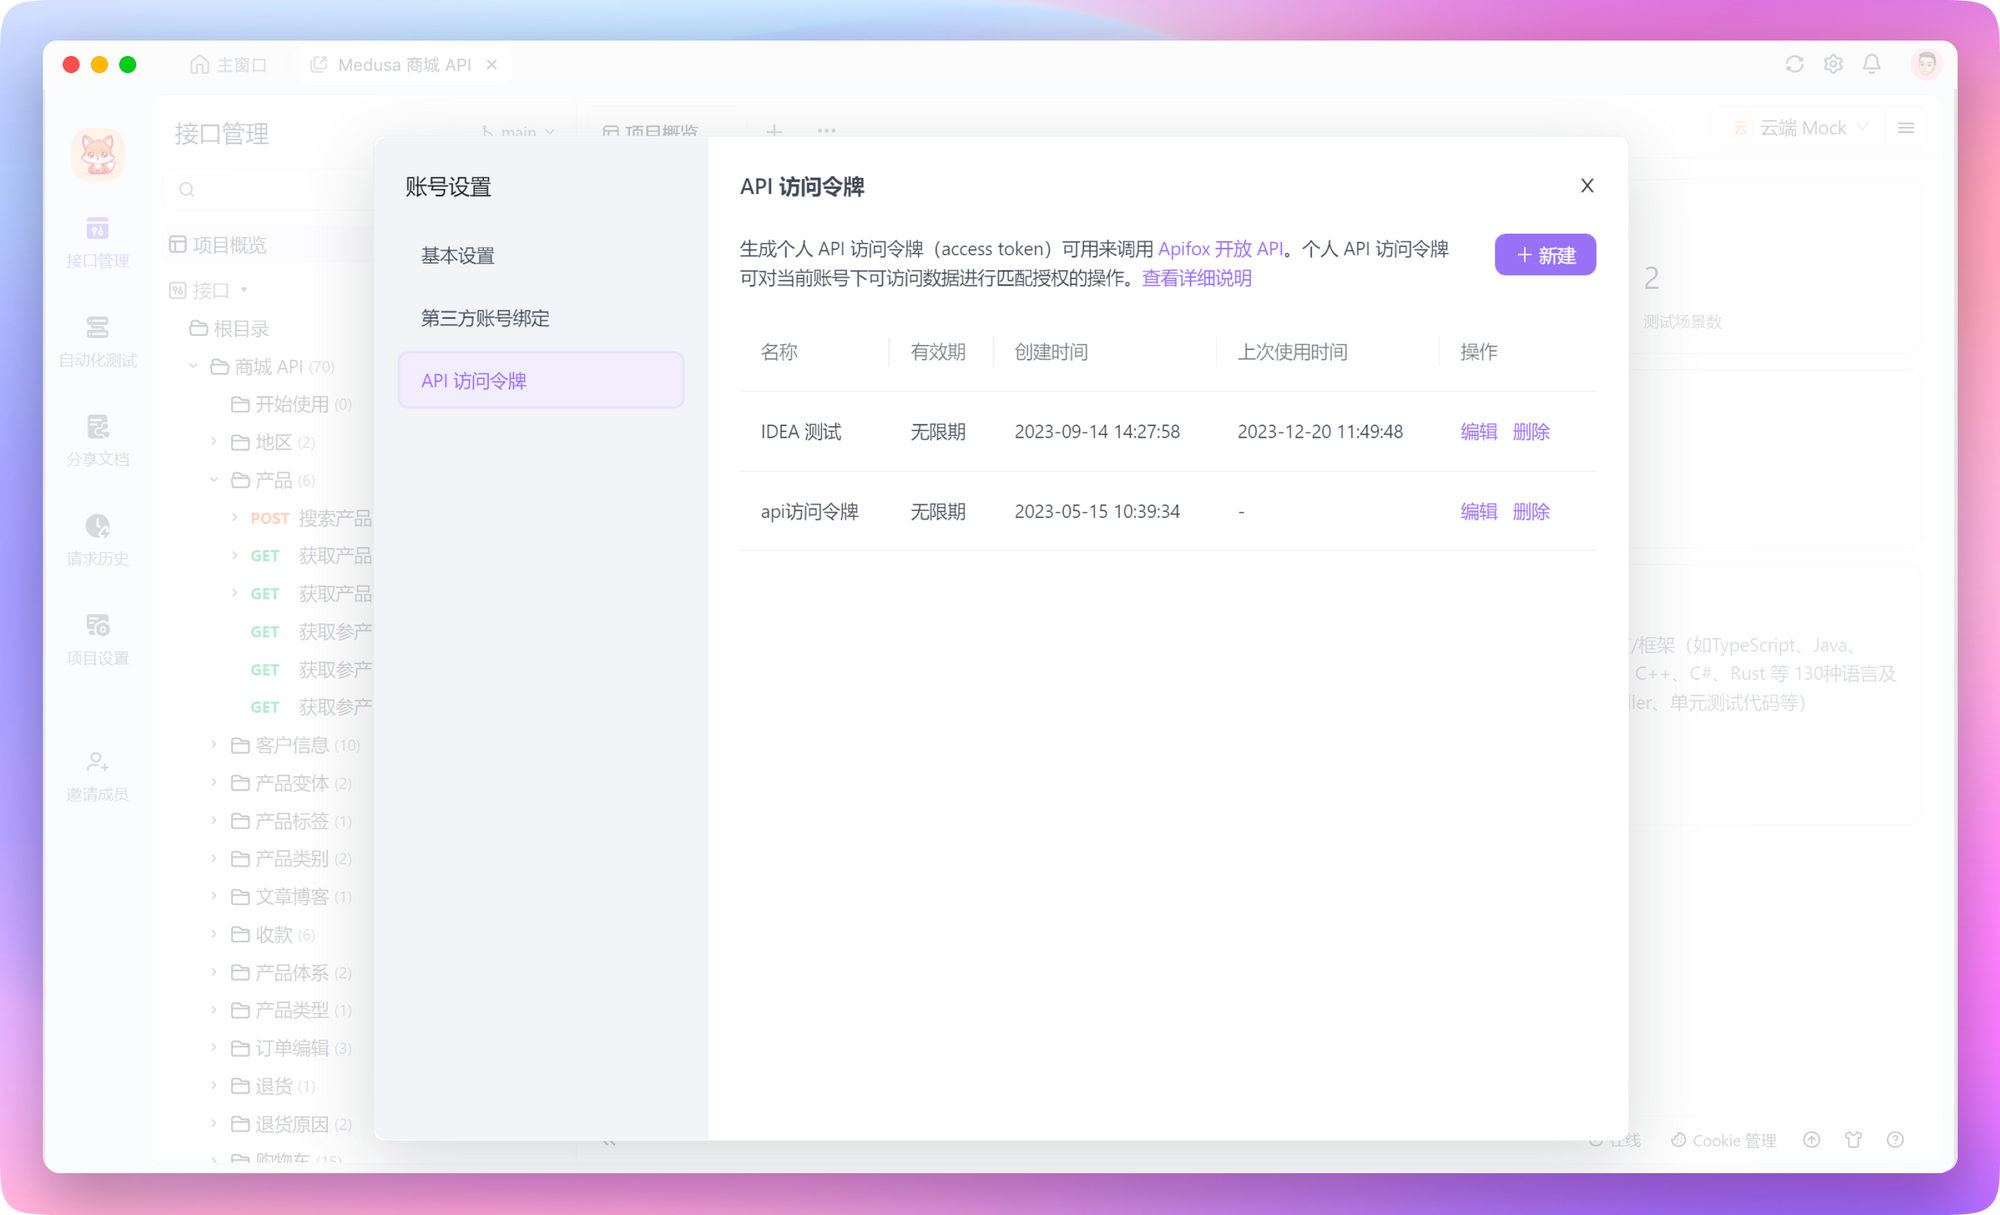Image resolution: width=2000 pixels, height=1215 pixels.
Task: Open 接口管理 in sidebar
Action: click(98, 243)
